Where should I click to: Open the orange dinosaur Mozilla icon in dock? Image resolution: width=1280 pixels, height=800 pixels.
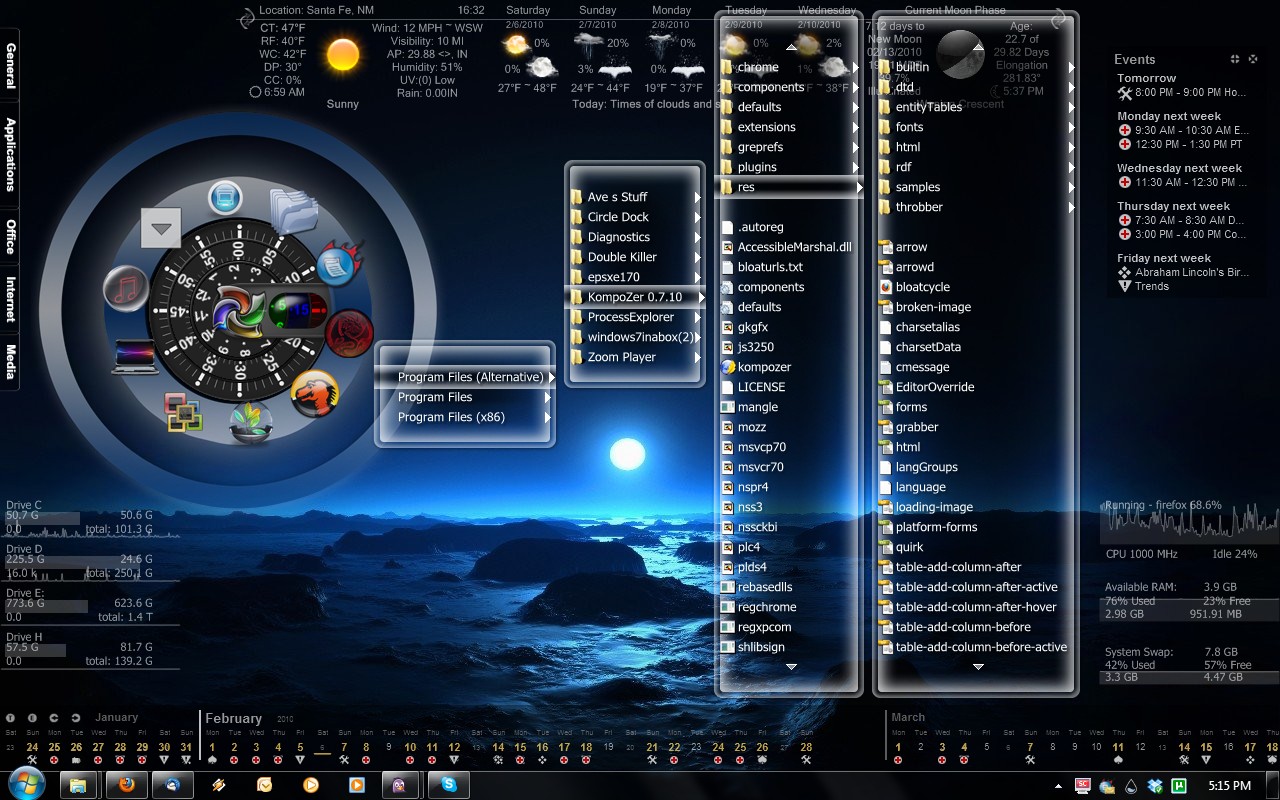pos(315,393)
